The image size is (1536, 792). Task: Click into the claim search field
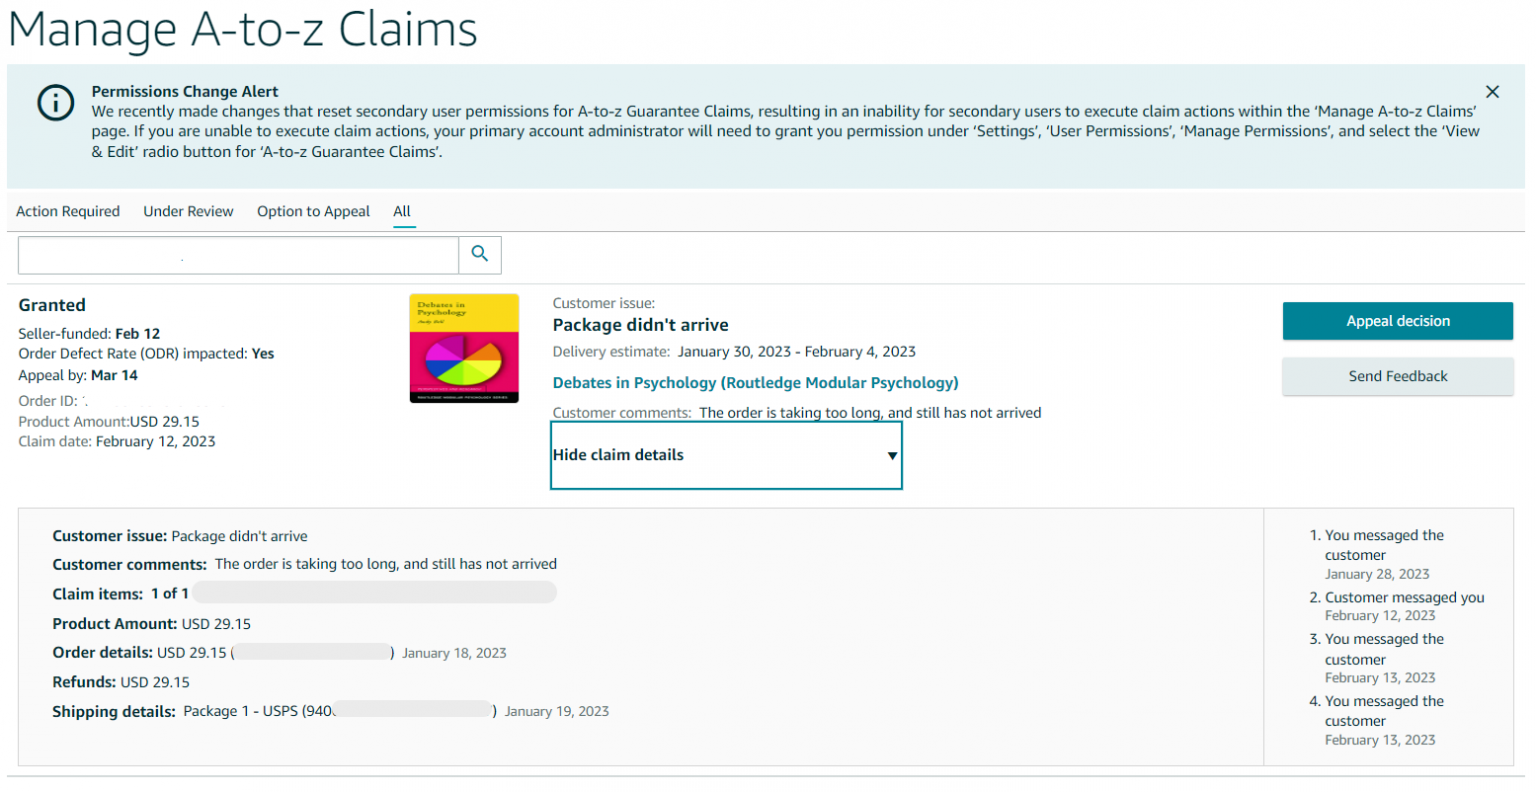coord(238,256)
